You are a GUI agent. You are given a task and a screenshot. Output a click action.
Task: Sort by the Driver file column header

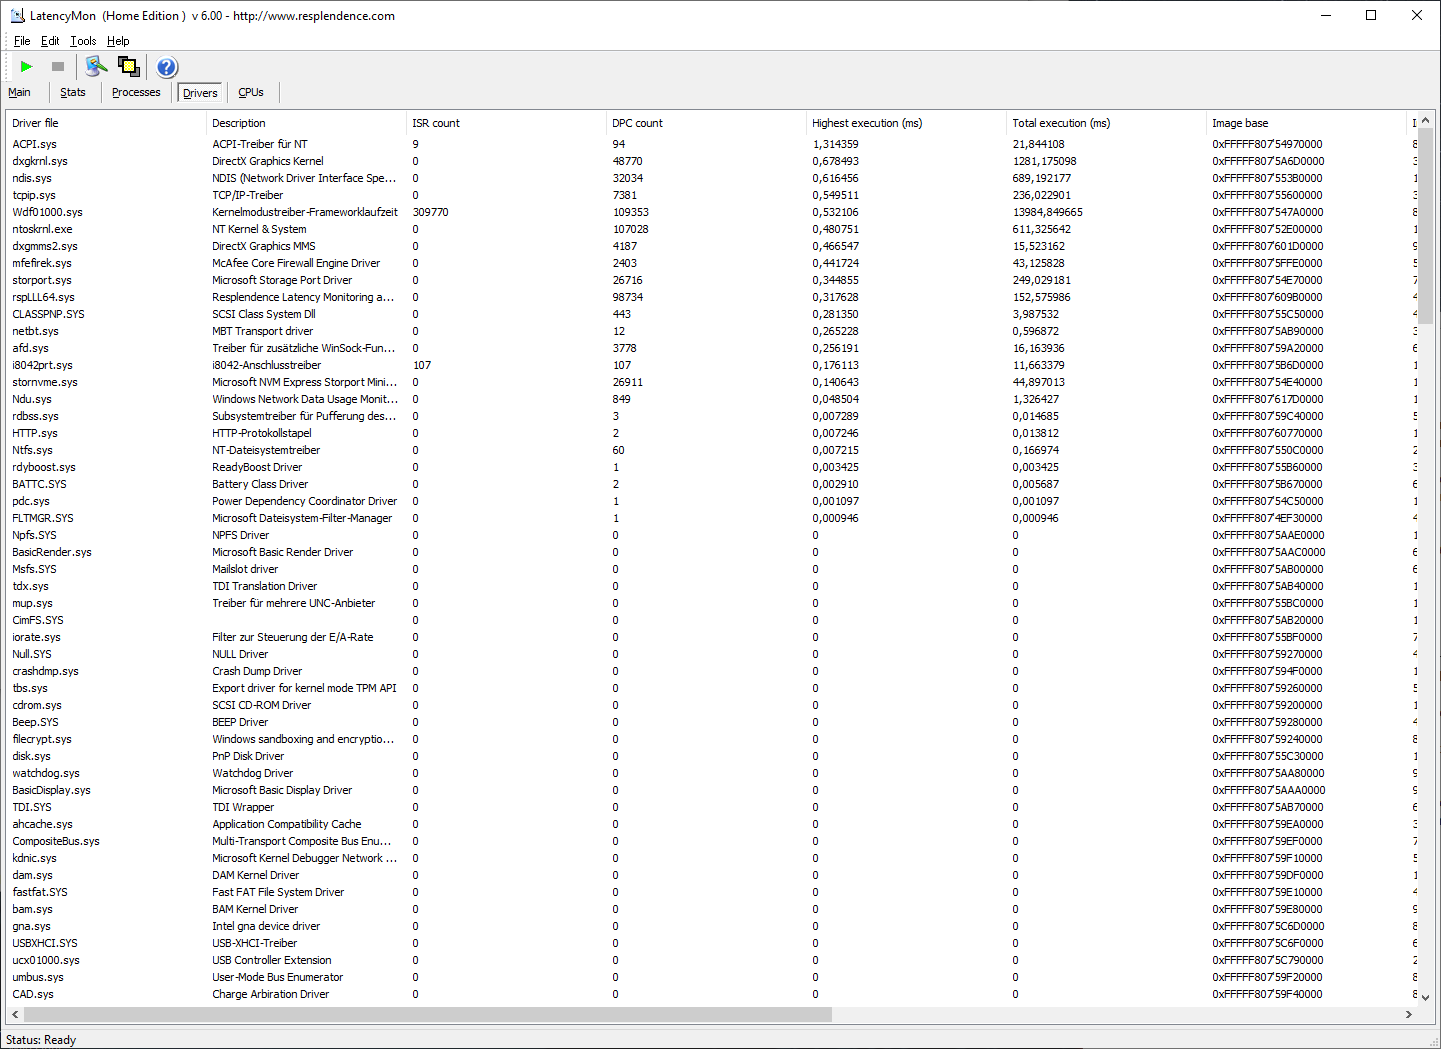(106, 123)
